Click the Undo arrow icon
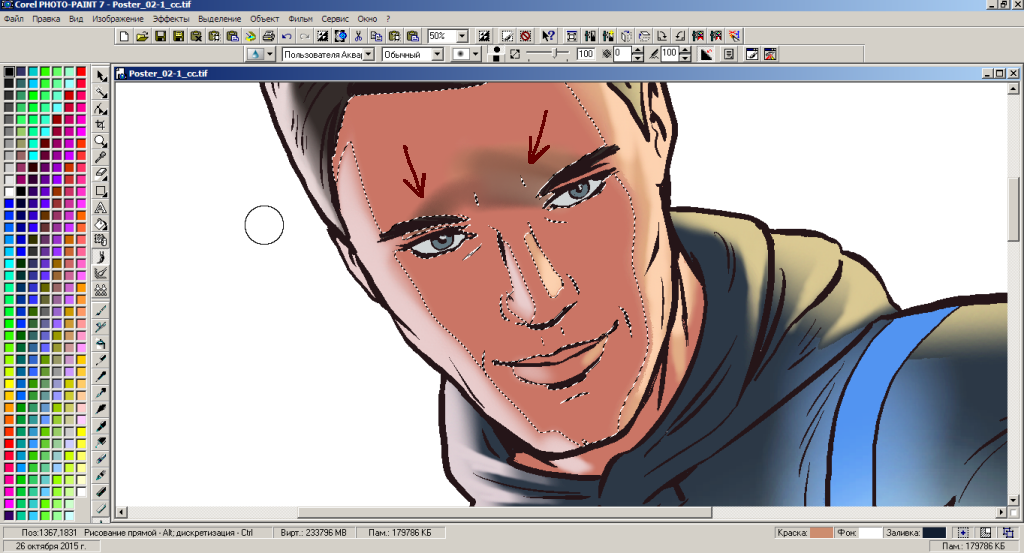 coord(286,36)
